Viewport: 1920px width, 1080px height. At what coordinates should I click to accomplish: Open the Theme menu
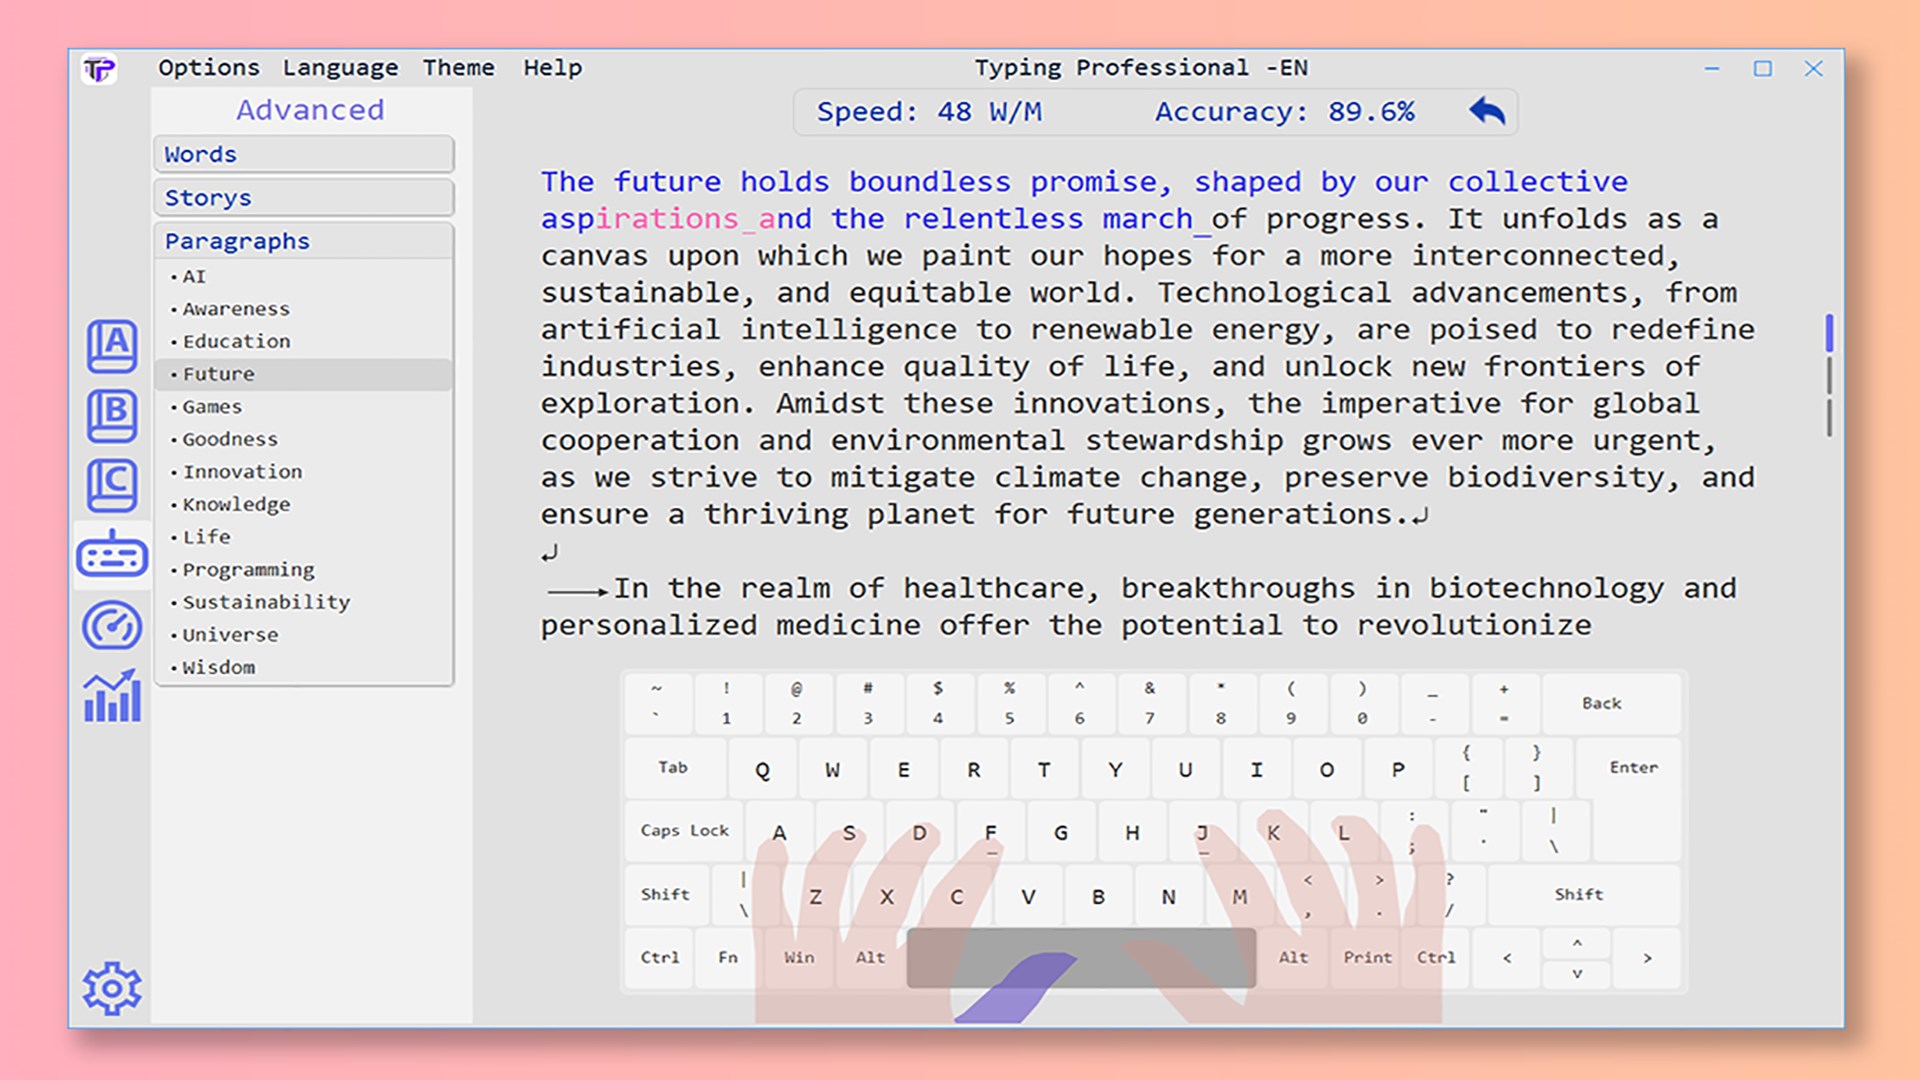(x=458, y=68)
